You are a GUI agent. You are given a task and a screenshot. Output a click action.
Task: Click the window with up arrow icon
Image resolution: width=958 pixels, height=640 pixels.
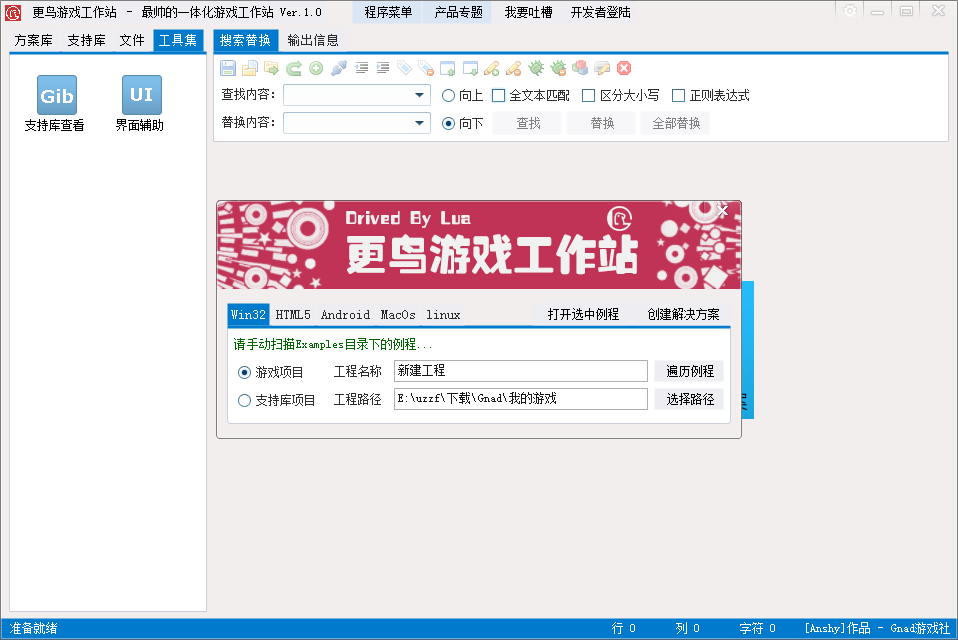click(448, 68)
